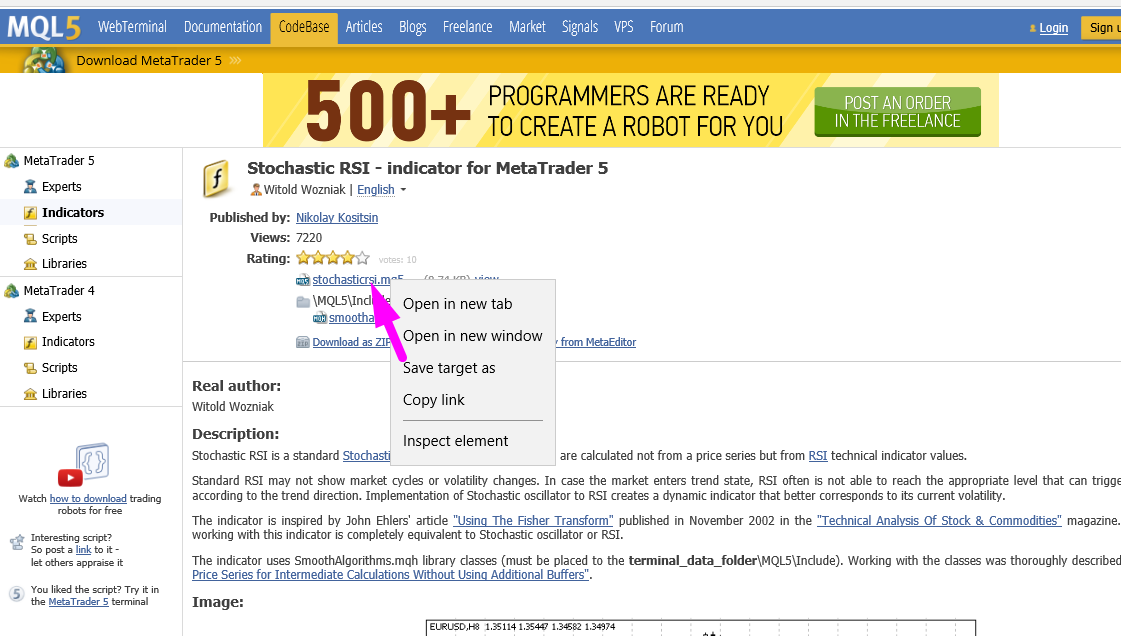Click the Experts icon under MetaTrader 5
This screenshot has height=636, width=1121.
point(30,187)
